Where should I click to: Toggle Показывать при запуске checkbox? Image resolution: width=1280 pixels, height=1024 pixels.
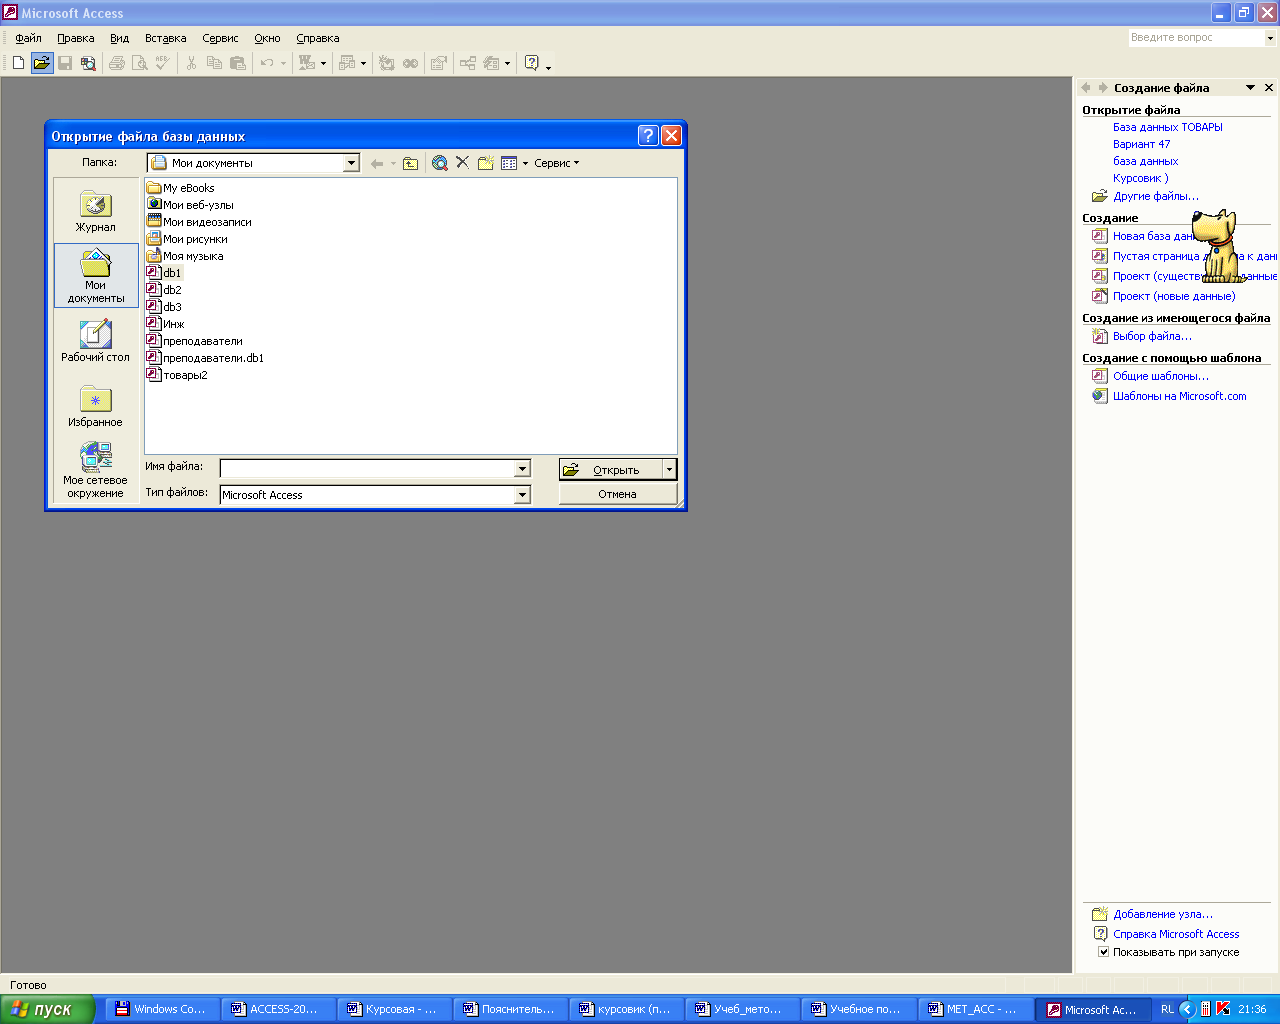click(1103, 952)
